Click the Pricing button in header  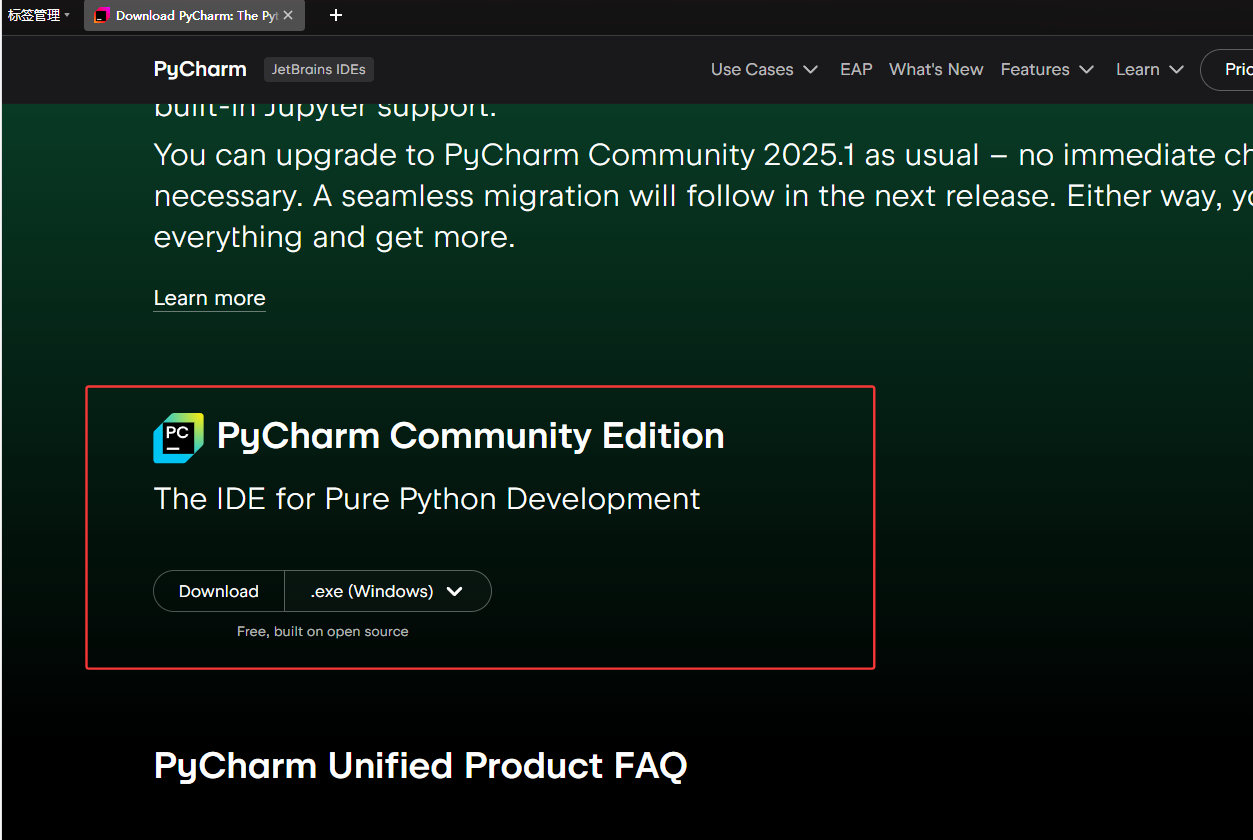pos(1227,69)
